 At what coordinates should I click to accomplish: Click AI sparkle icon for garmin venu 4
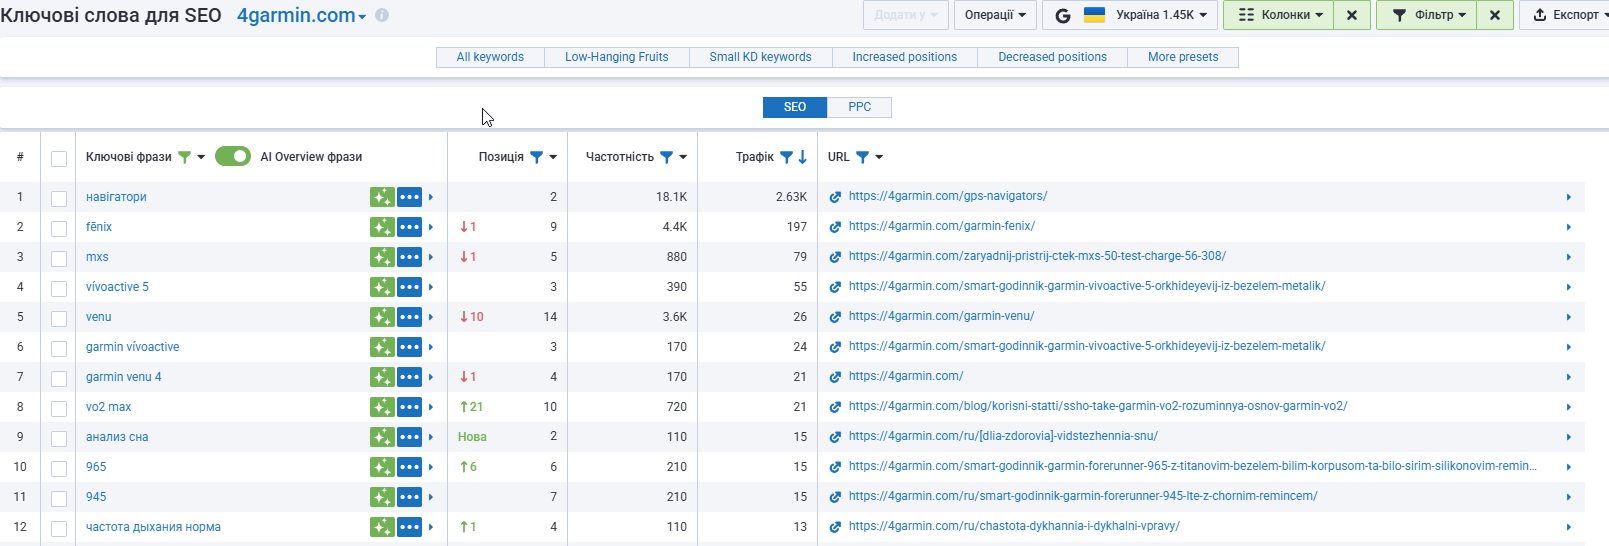(382, 377)
